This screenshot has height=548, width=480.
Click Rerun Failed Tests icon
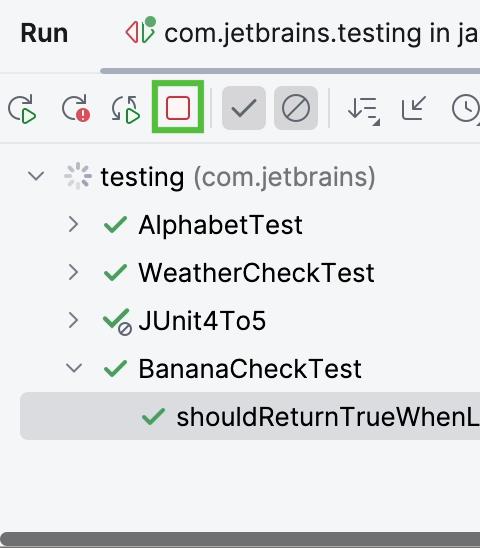click(x=76, y=109)
